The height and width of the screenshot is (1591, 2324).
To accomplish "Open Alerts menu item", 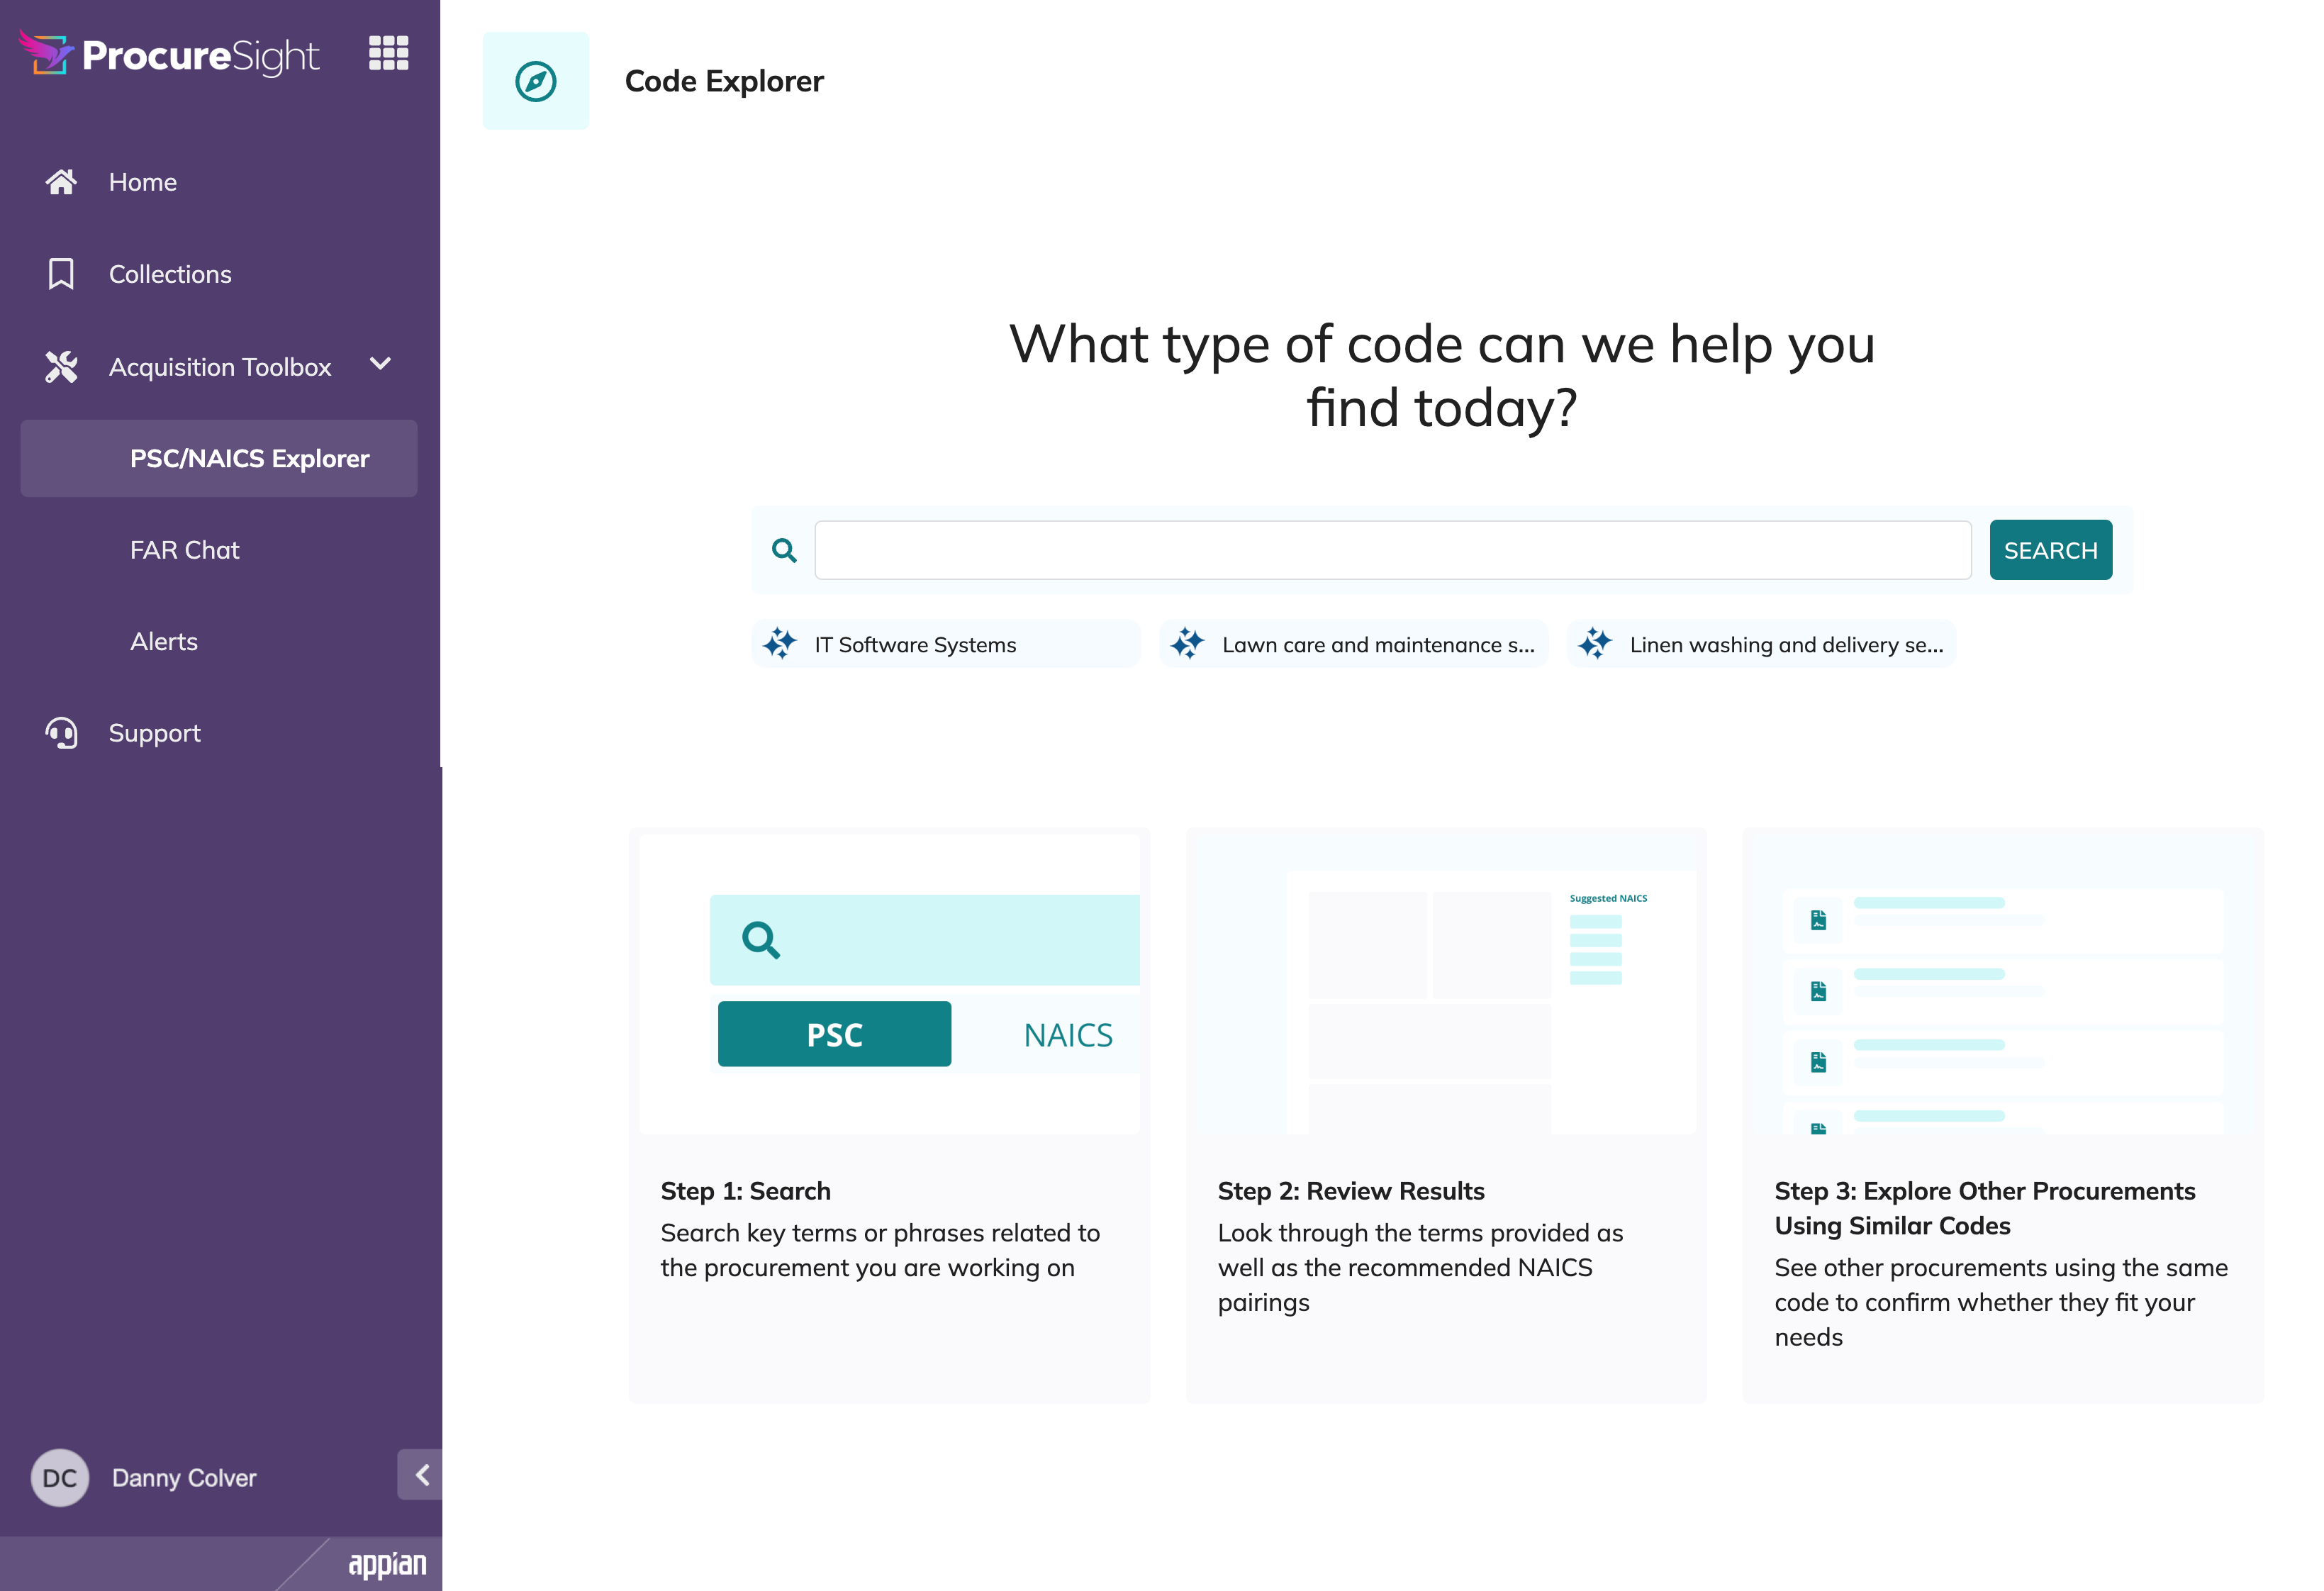I will click(164, 642).
